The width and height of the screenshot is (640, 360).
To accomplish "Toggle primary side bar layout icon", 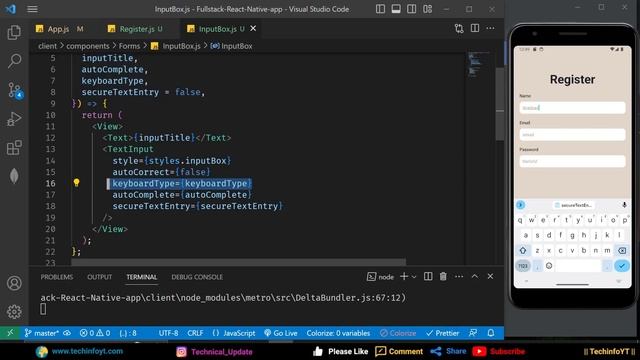I will [x=380, y=9].
